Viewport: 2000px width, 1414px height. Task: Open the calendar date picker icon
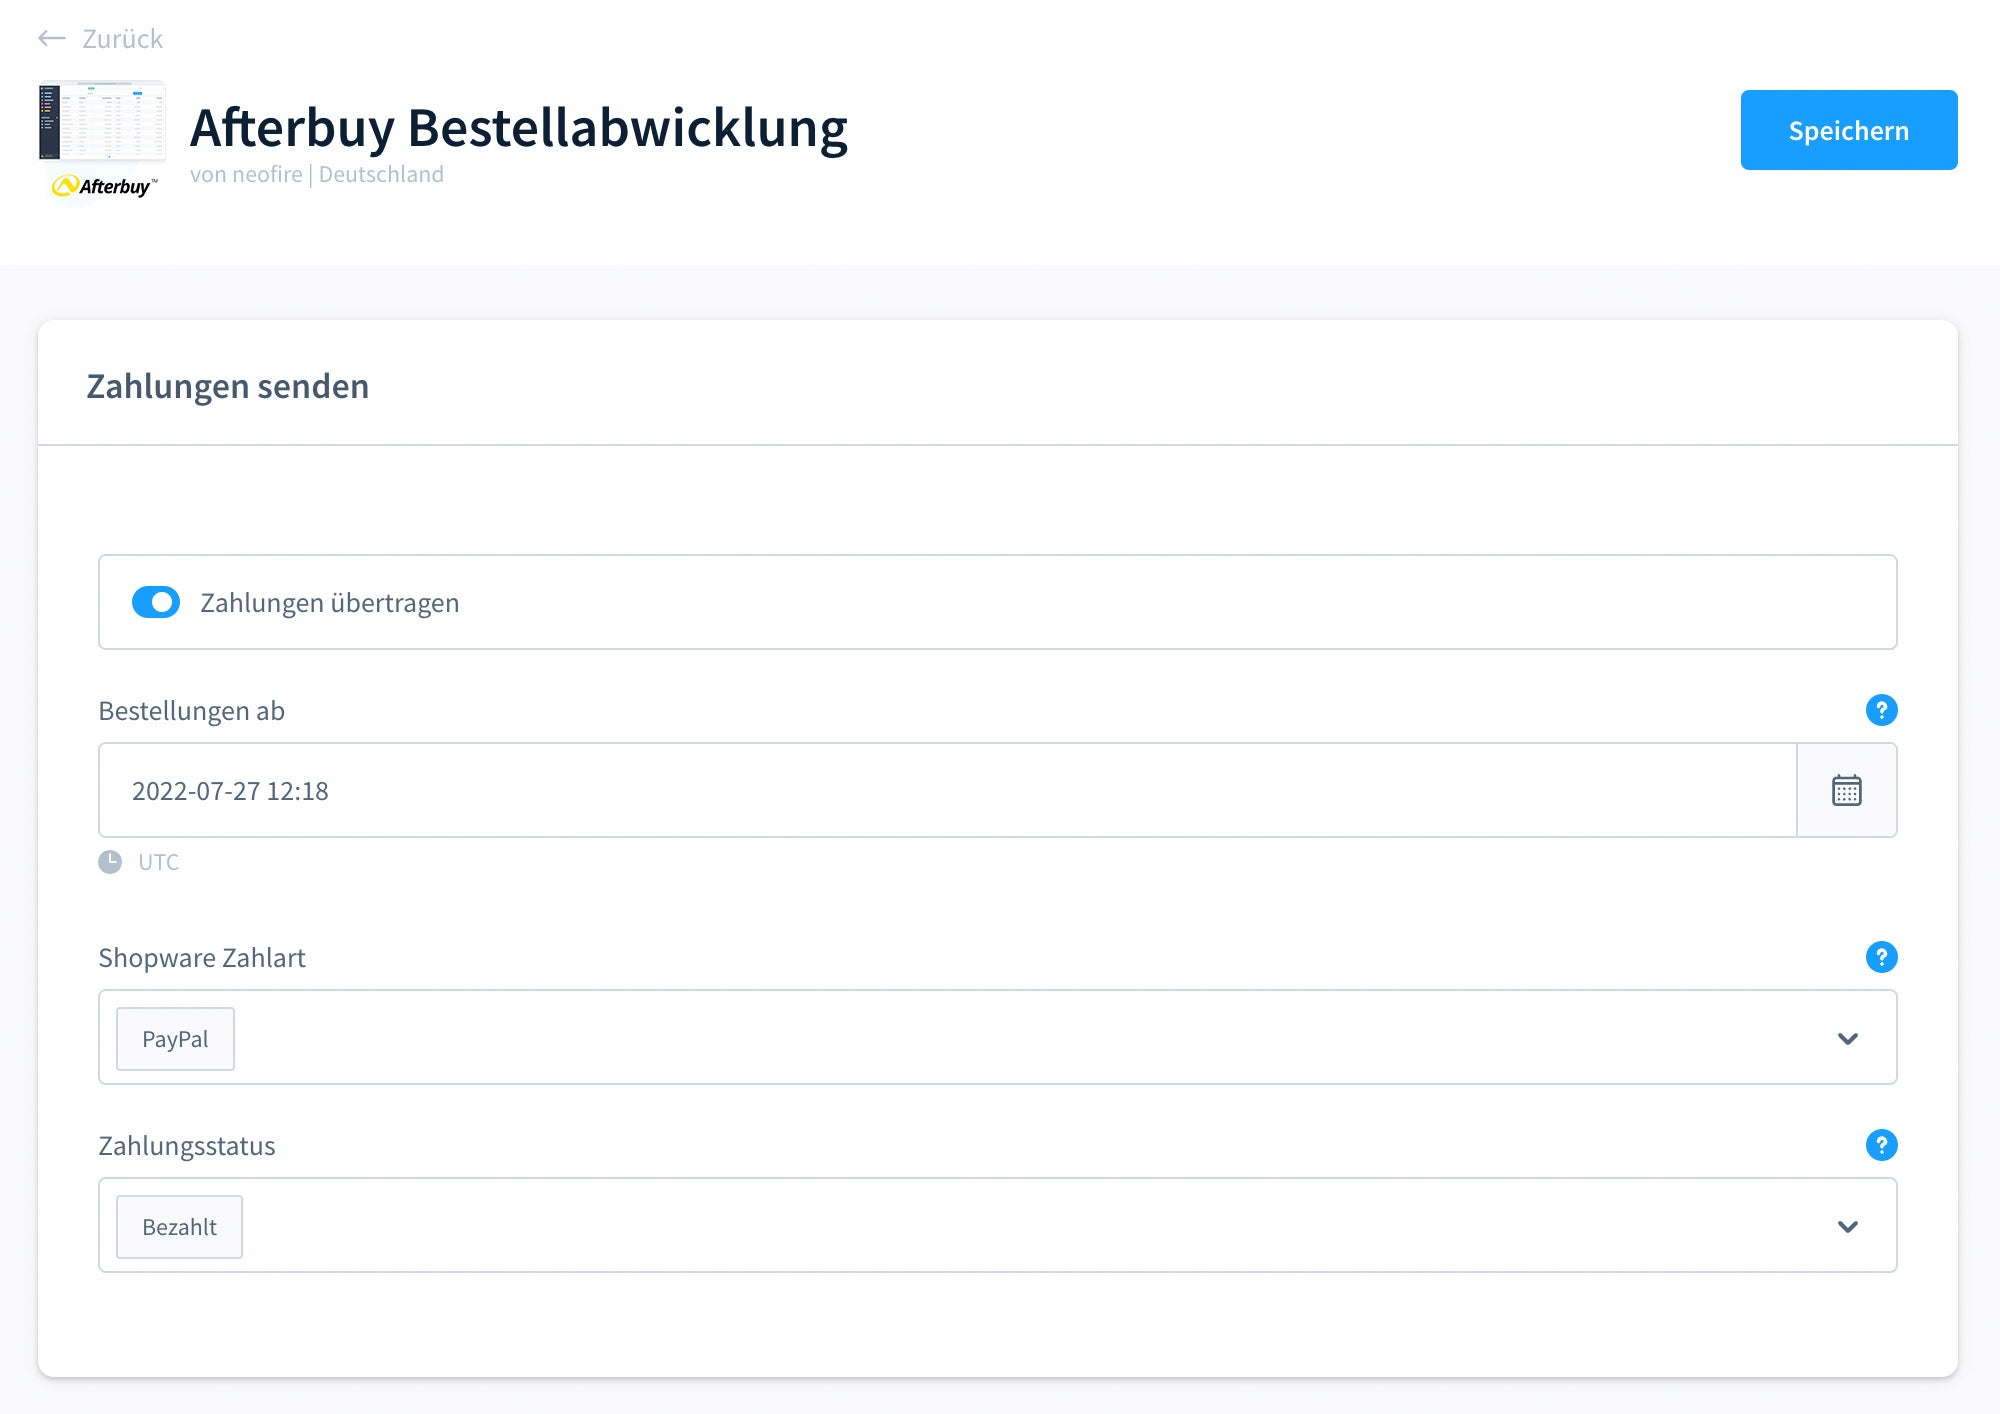click(x=1846, y=790)
